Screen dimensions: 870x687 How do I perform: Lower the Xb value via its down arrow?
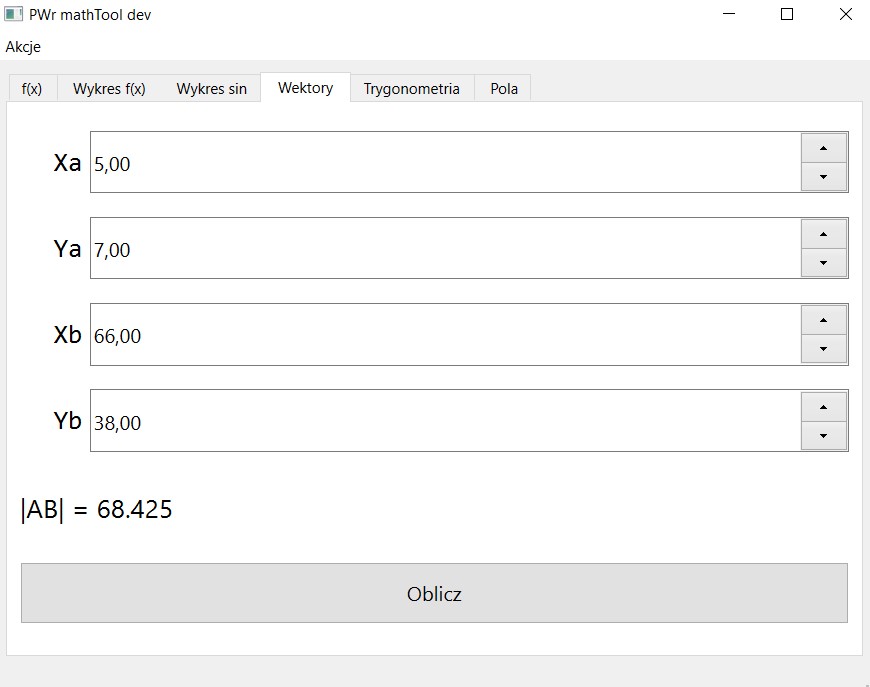[822, 350]
